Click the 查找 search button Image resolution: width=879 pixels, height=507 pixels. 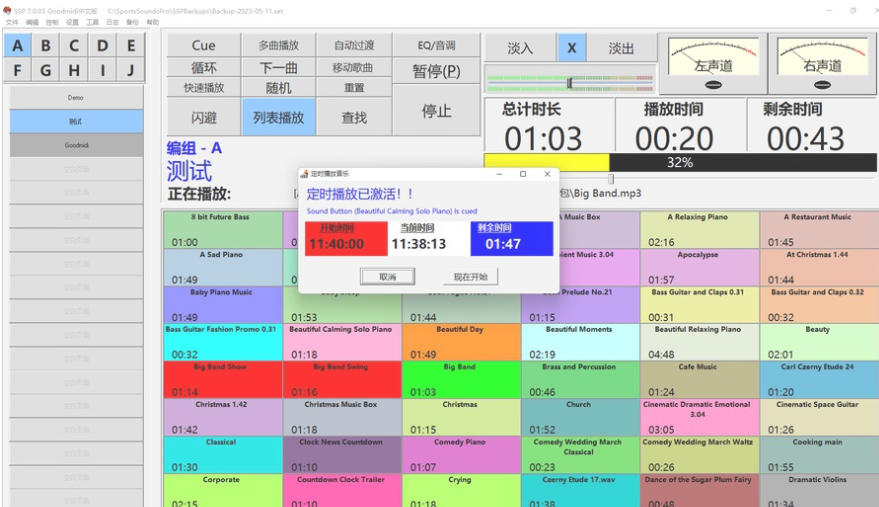[354, 117]
